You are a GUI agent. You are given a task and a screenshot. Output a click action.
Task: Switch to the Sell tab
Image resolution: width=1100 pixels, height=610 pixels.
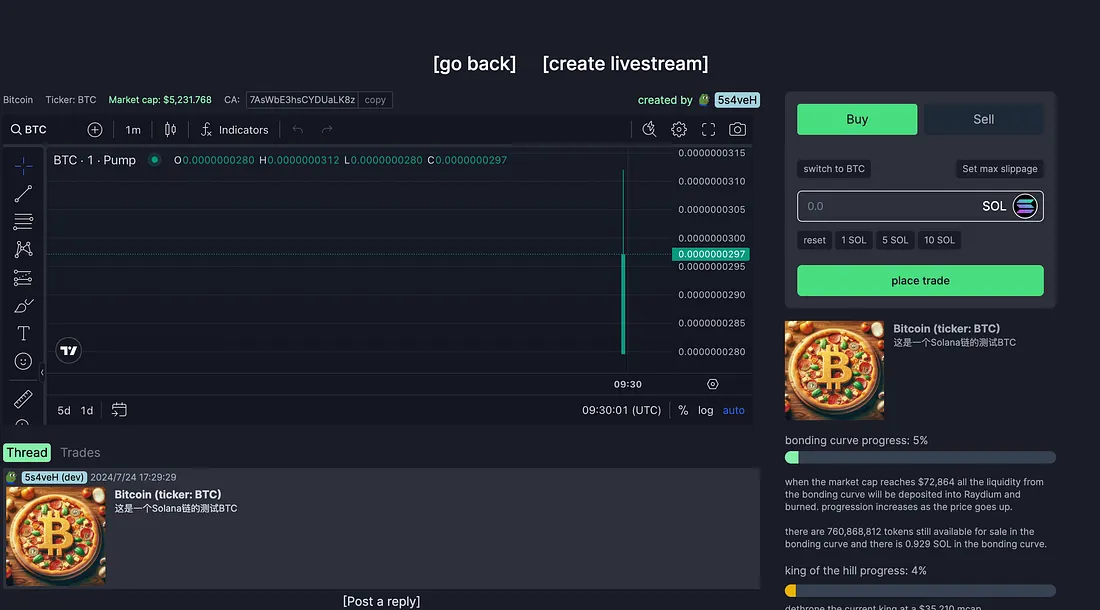(984, 119)
